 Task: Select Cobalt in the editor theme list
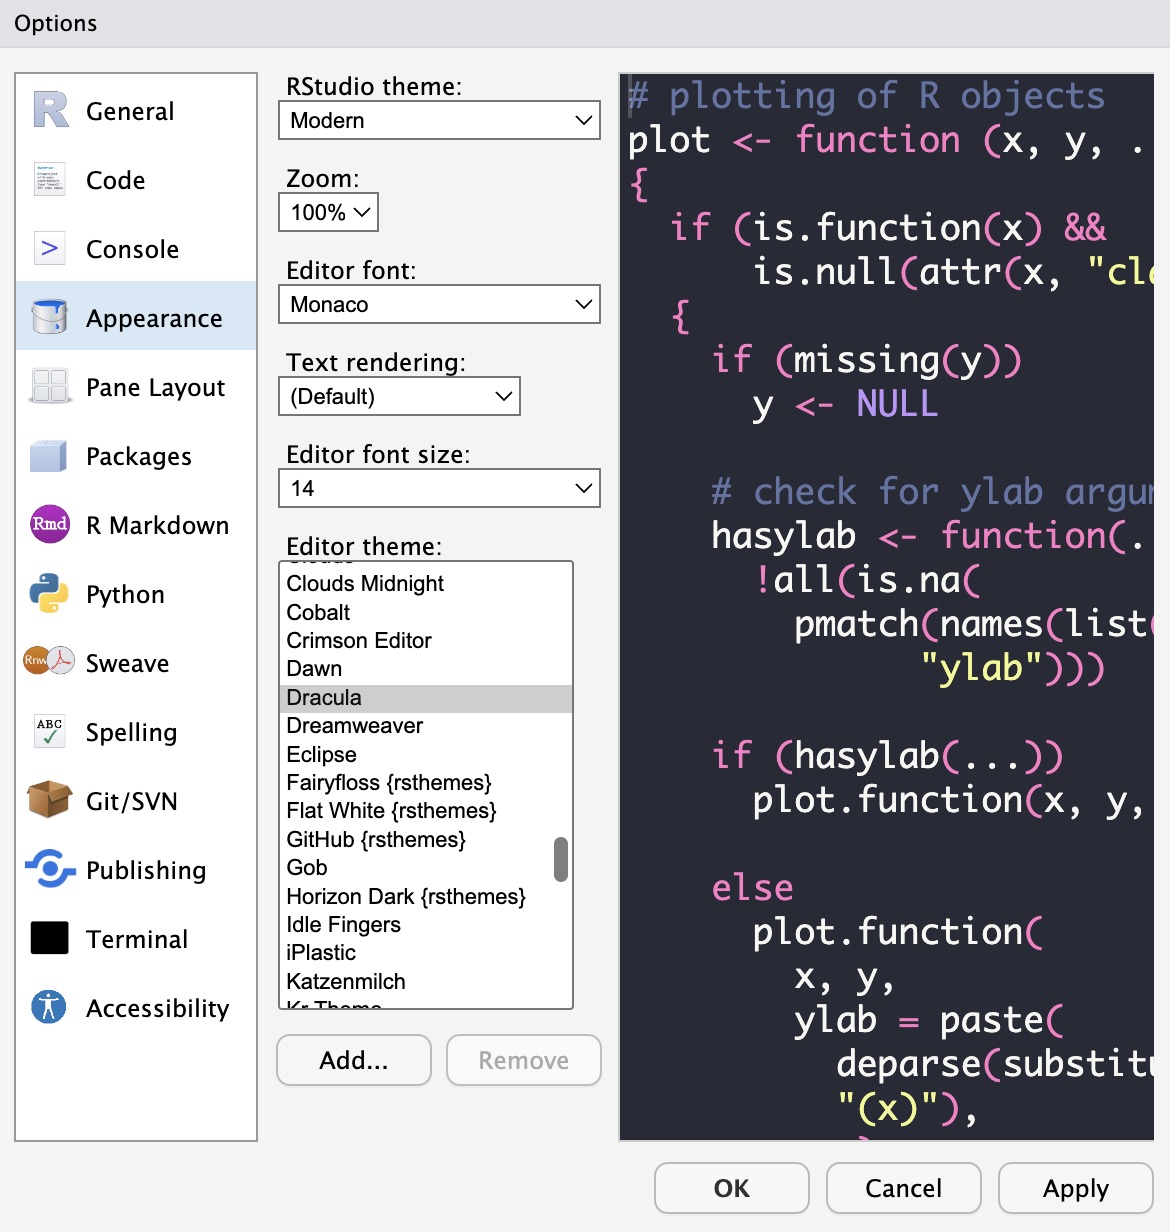point(319,612)
